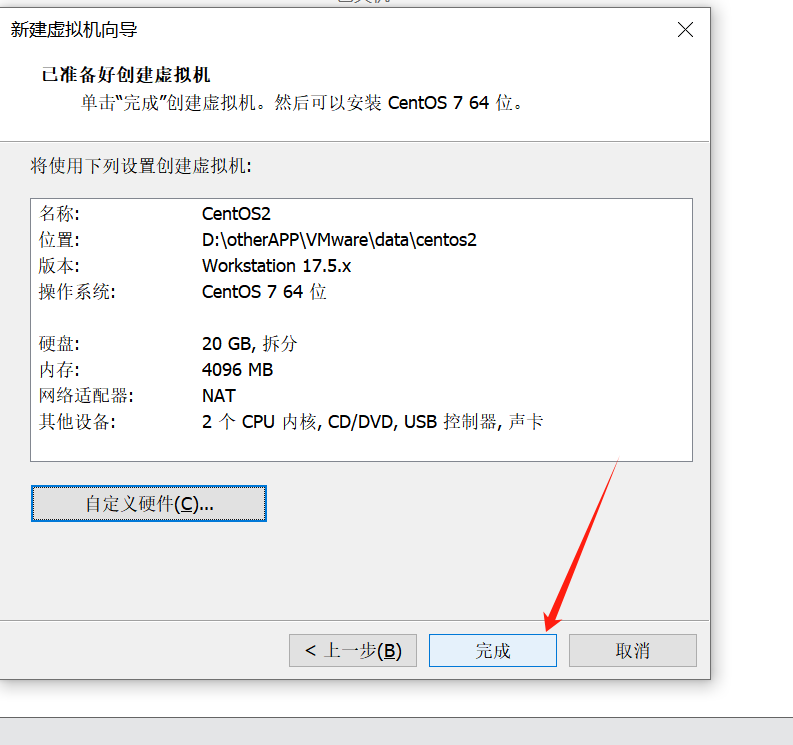Viewport: 793px width, 745px height.
Task: Select the CentOS 7 64 位 list value
Action: (x=264, y=292)
